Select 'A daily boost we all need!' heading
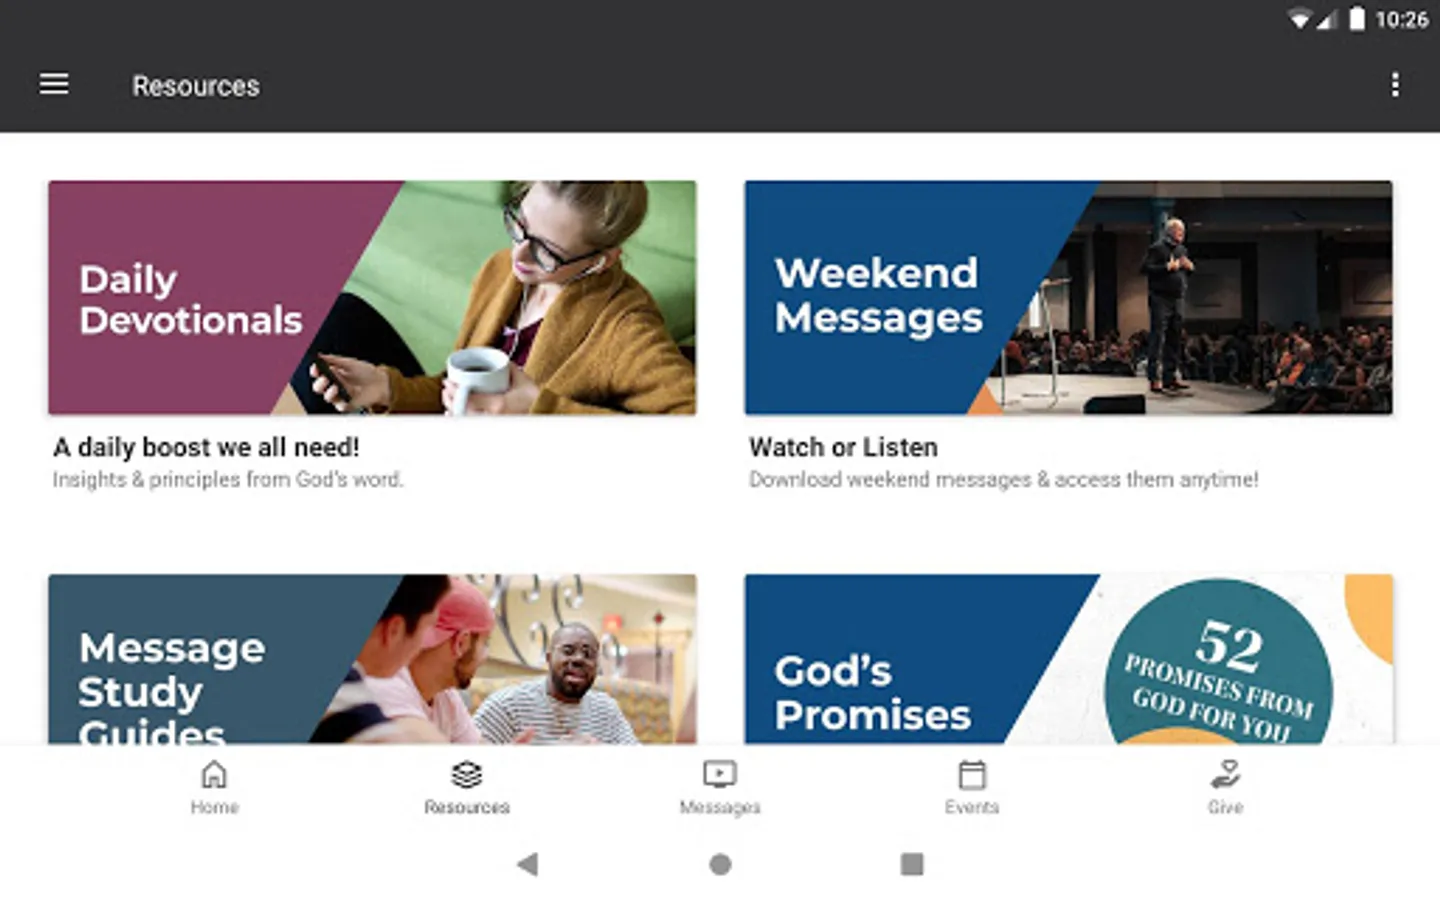 click(206, 447)
